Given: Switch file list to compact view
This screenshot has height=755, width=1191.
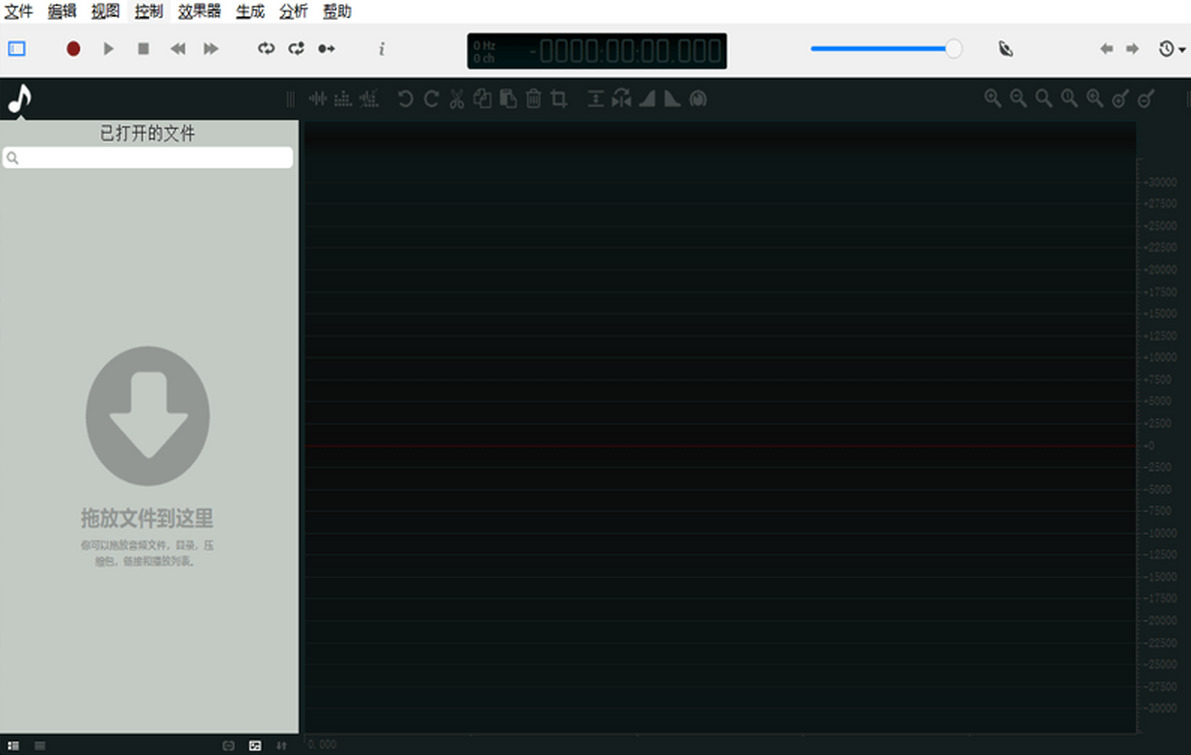Looking at the screenshot, I should (40, 746).
